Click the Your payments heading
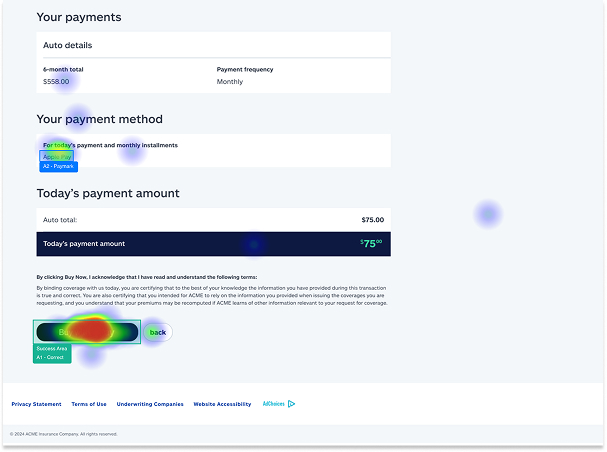The height and width of the screenshot is (452, 607). coord(79,17)
